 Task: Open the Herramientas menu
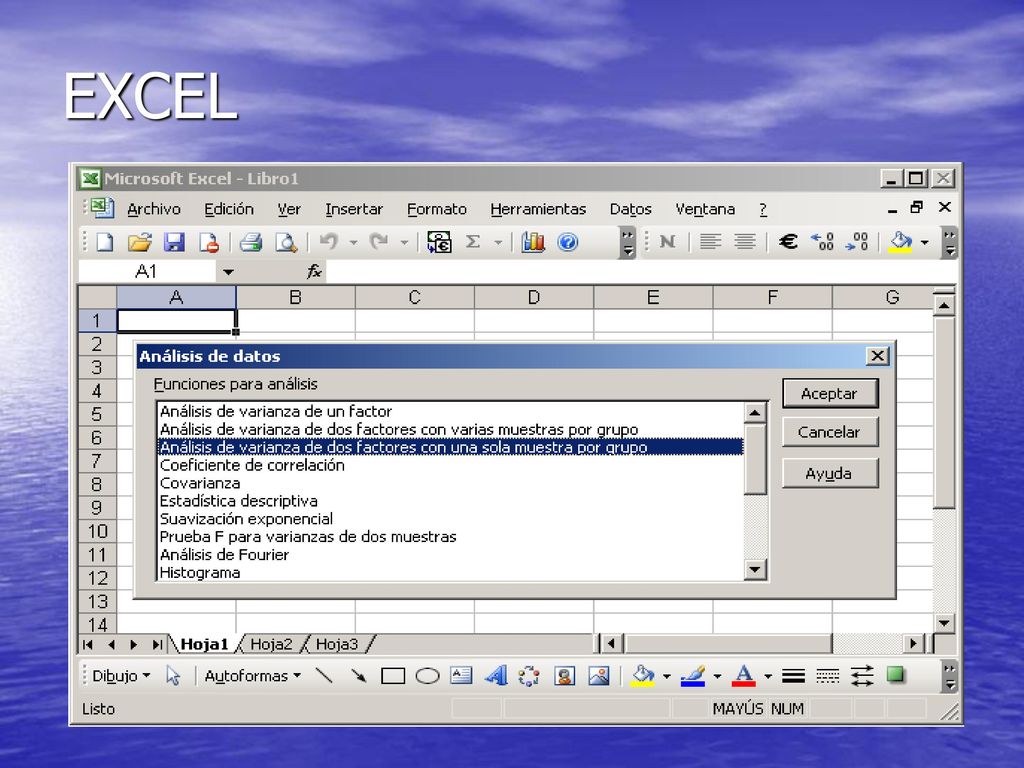tap(538, 209)
